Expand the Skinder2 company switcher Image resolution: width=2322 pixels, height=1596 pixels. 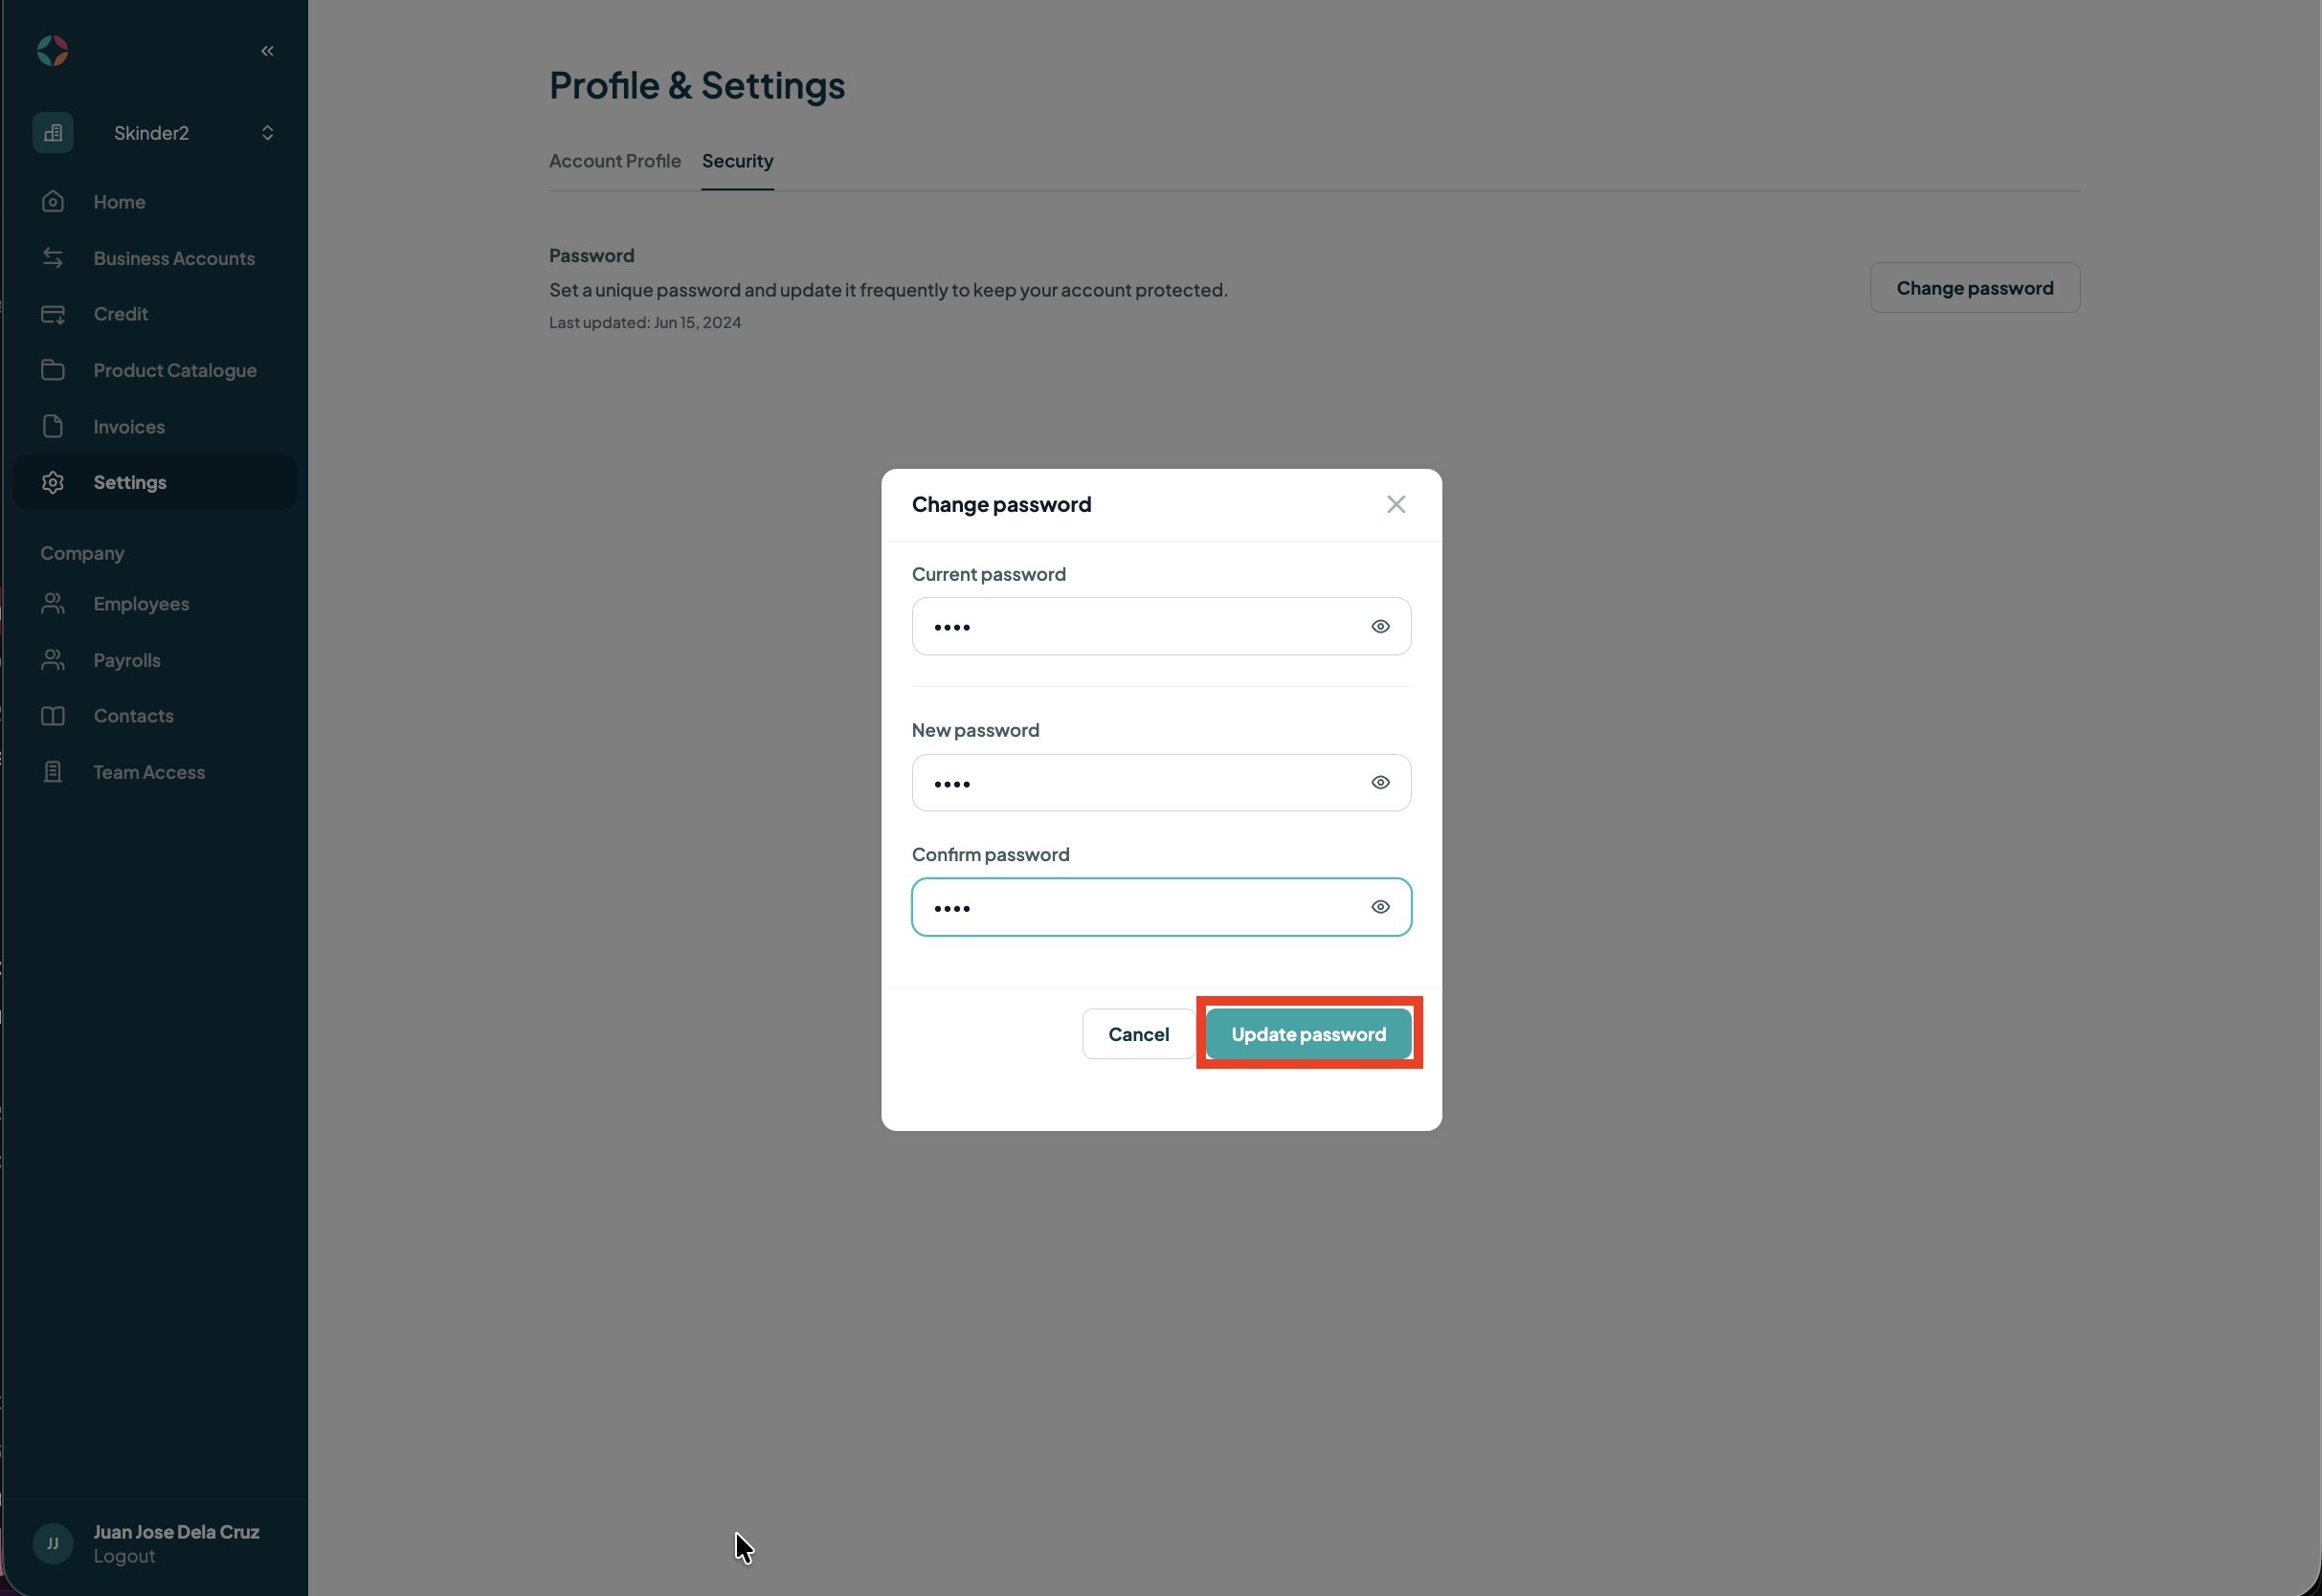(x=267, y=133)
